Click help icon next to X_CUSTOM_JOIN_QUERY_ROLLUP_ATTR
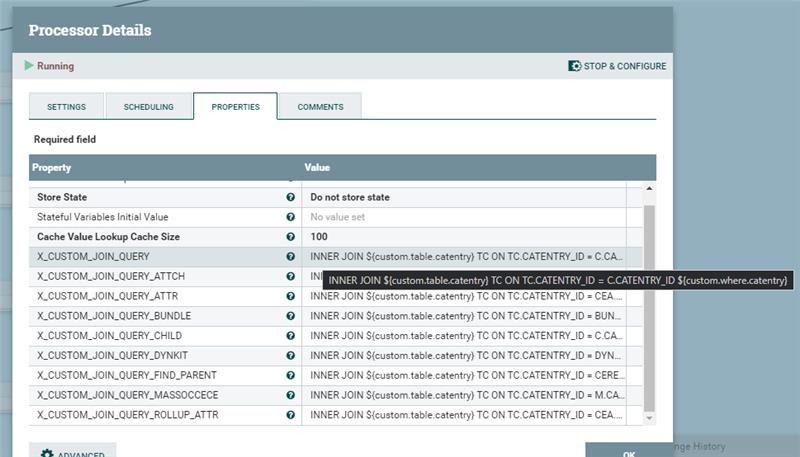 point(290,414)
